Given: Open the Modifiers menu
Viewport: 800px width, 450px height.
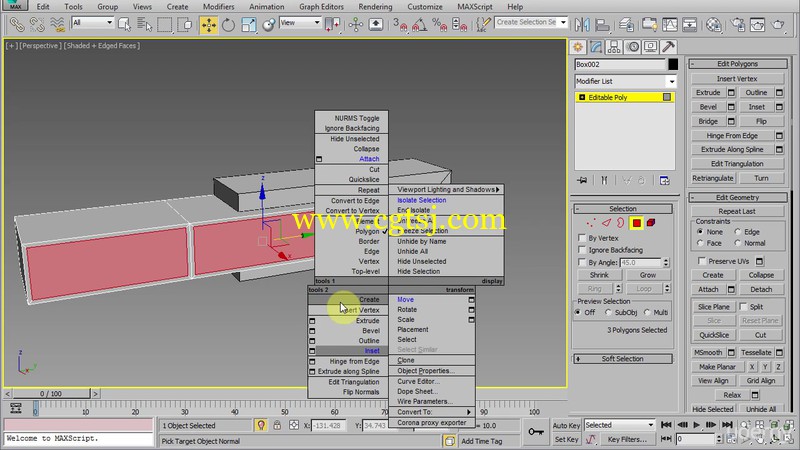Looking at the screenshot, I should point(218,7).
